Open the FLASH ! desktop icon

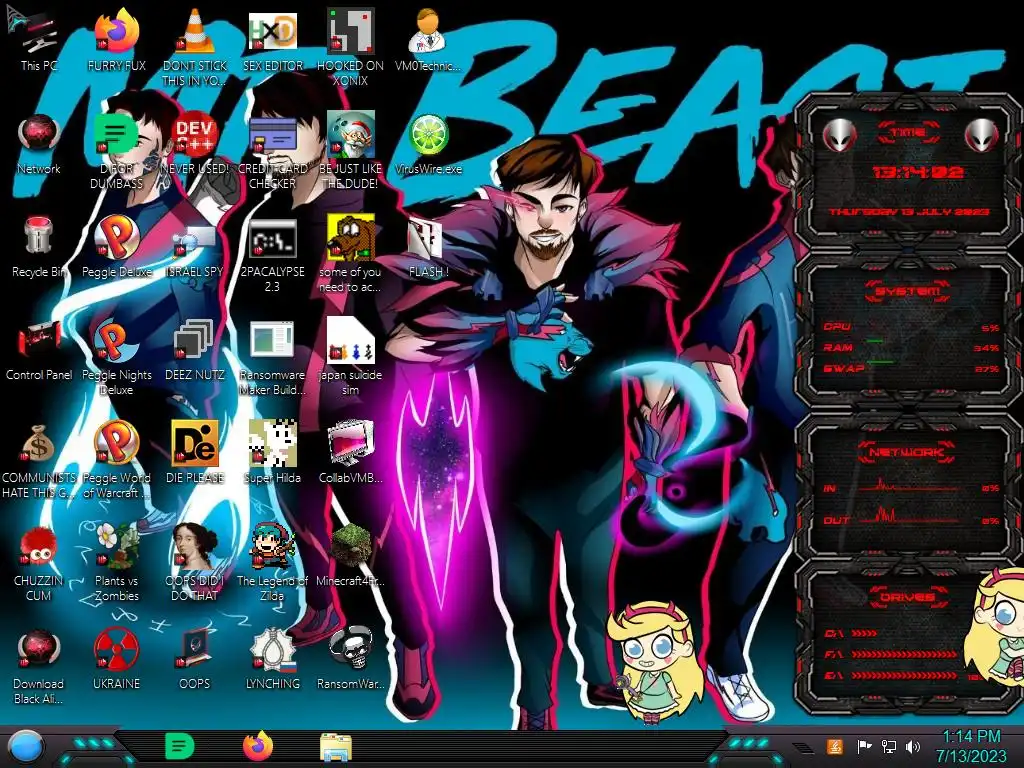coord(428,238)
